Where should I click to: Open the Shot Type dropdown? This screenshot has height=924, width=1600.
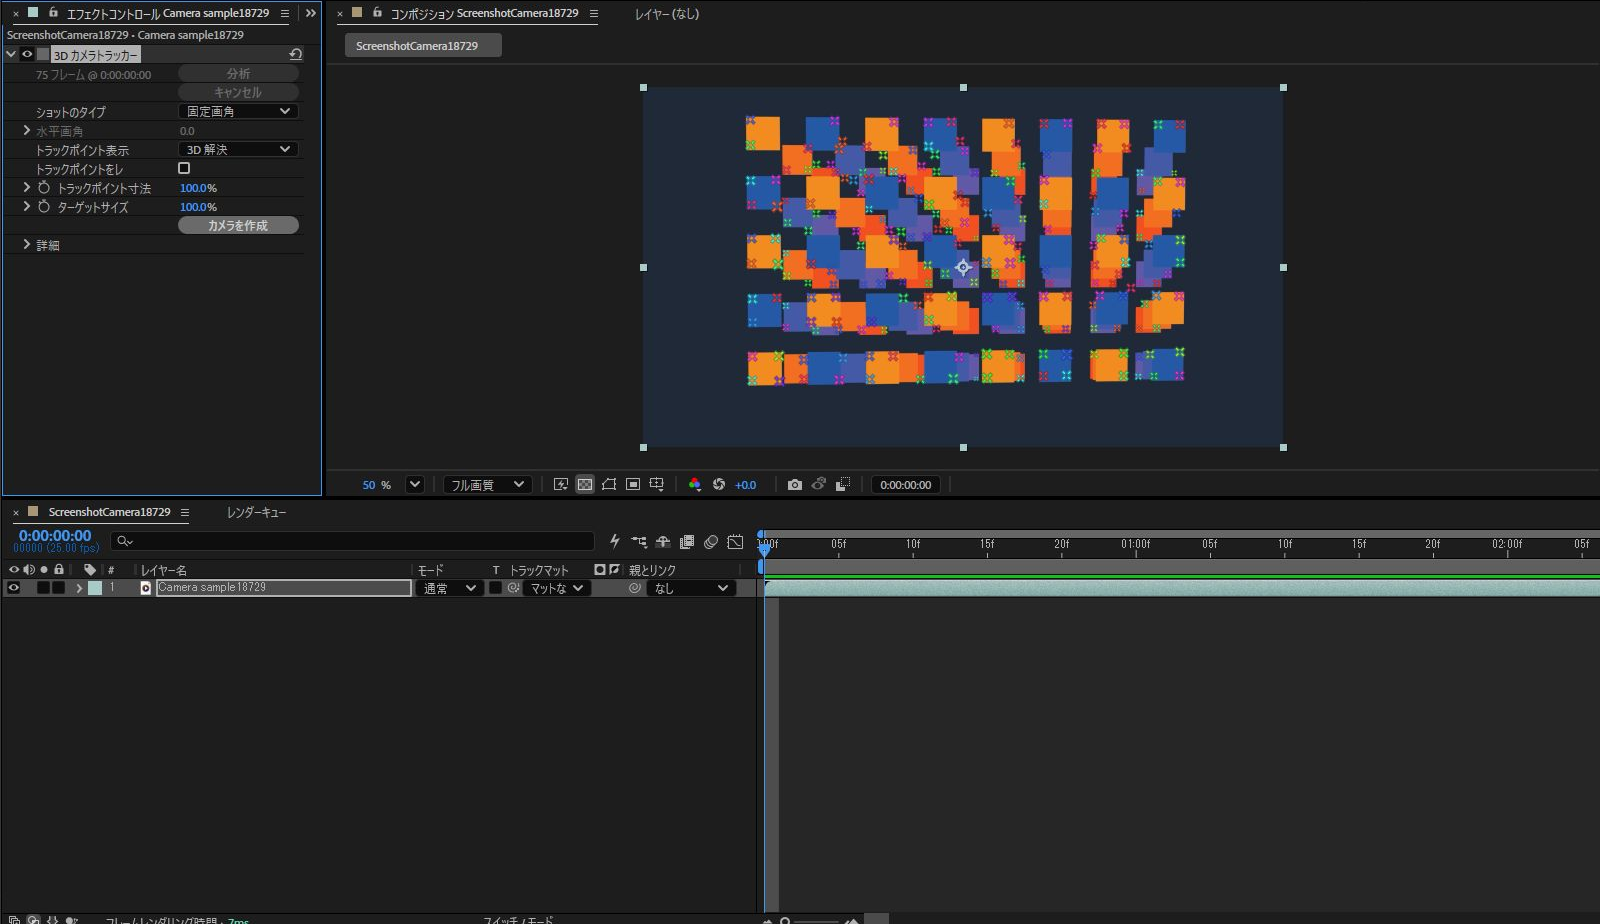[238, 111]
